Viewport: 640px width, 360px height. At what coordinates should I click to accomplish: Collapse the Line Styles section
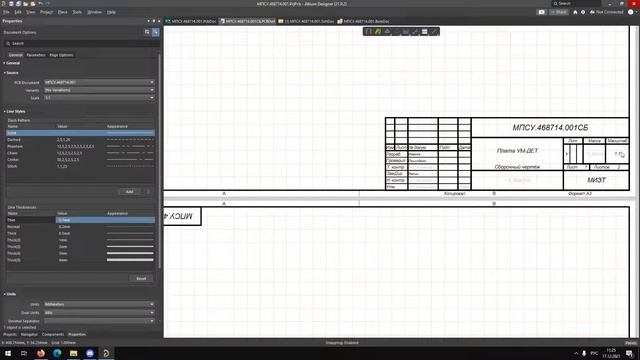pos(14,111)
